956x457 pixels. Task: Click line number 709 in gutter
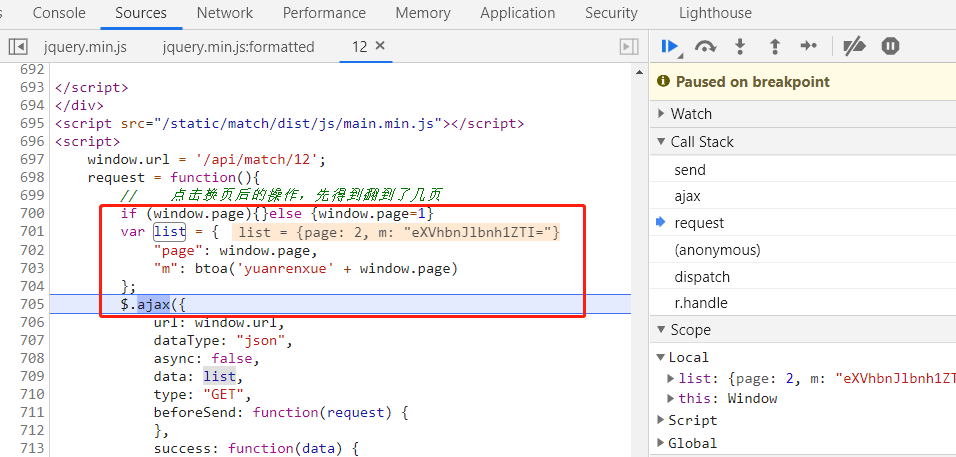[x=32, y=376]
